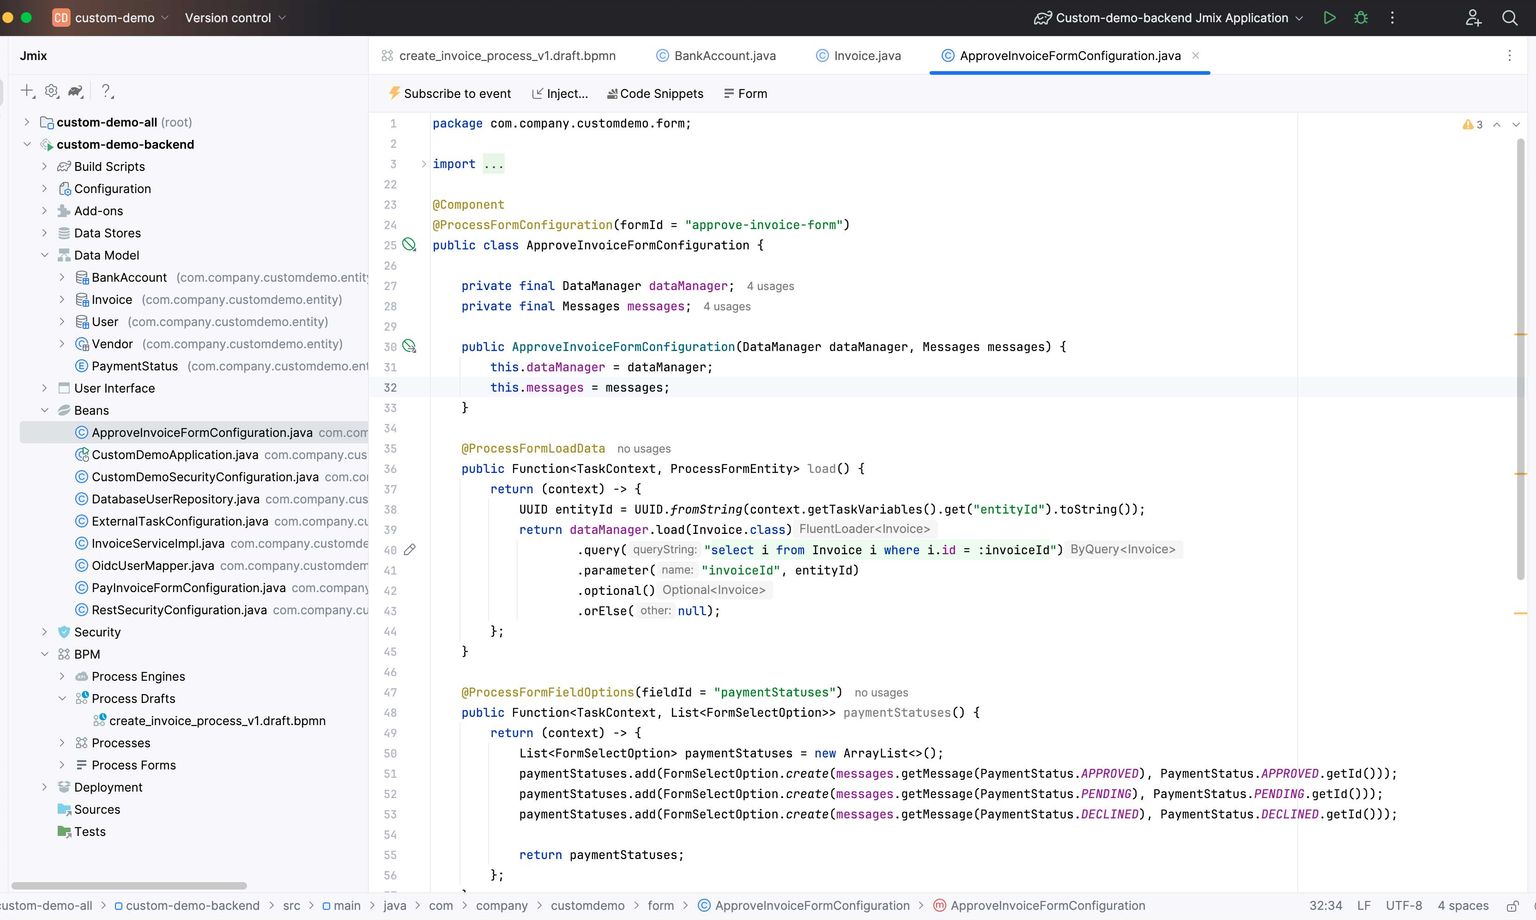1536x920 pixels.
Task: Go to previous highlighted problem arrow
Action: (x=1497, y=125)
